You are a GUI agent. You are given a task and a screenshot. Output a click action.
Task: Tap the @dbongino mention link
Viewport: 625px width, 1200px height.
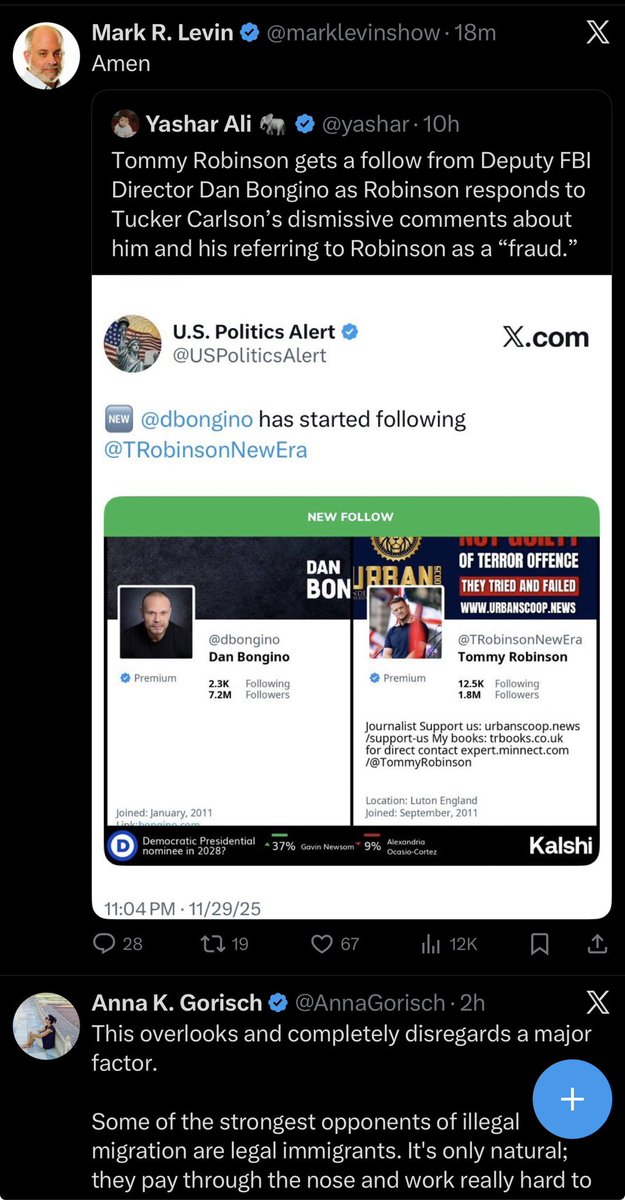(208, 419)
